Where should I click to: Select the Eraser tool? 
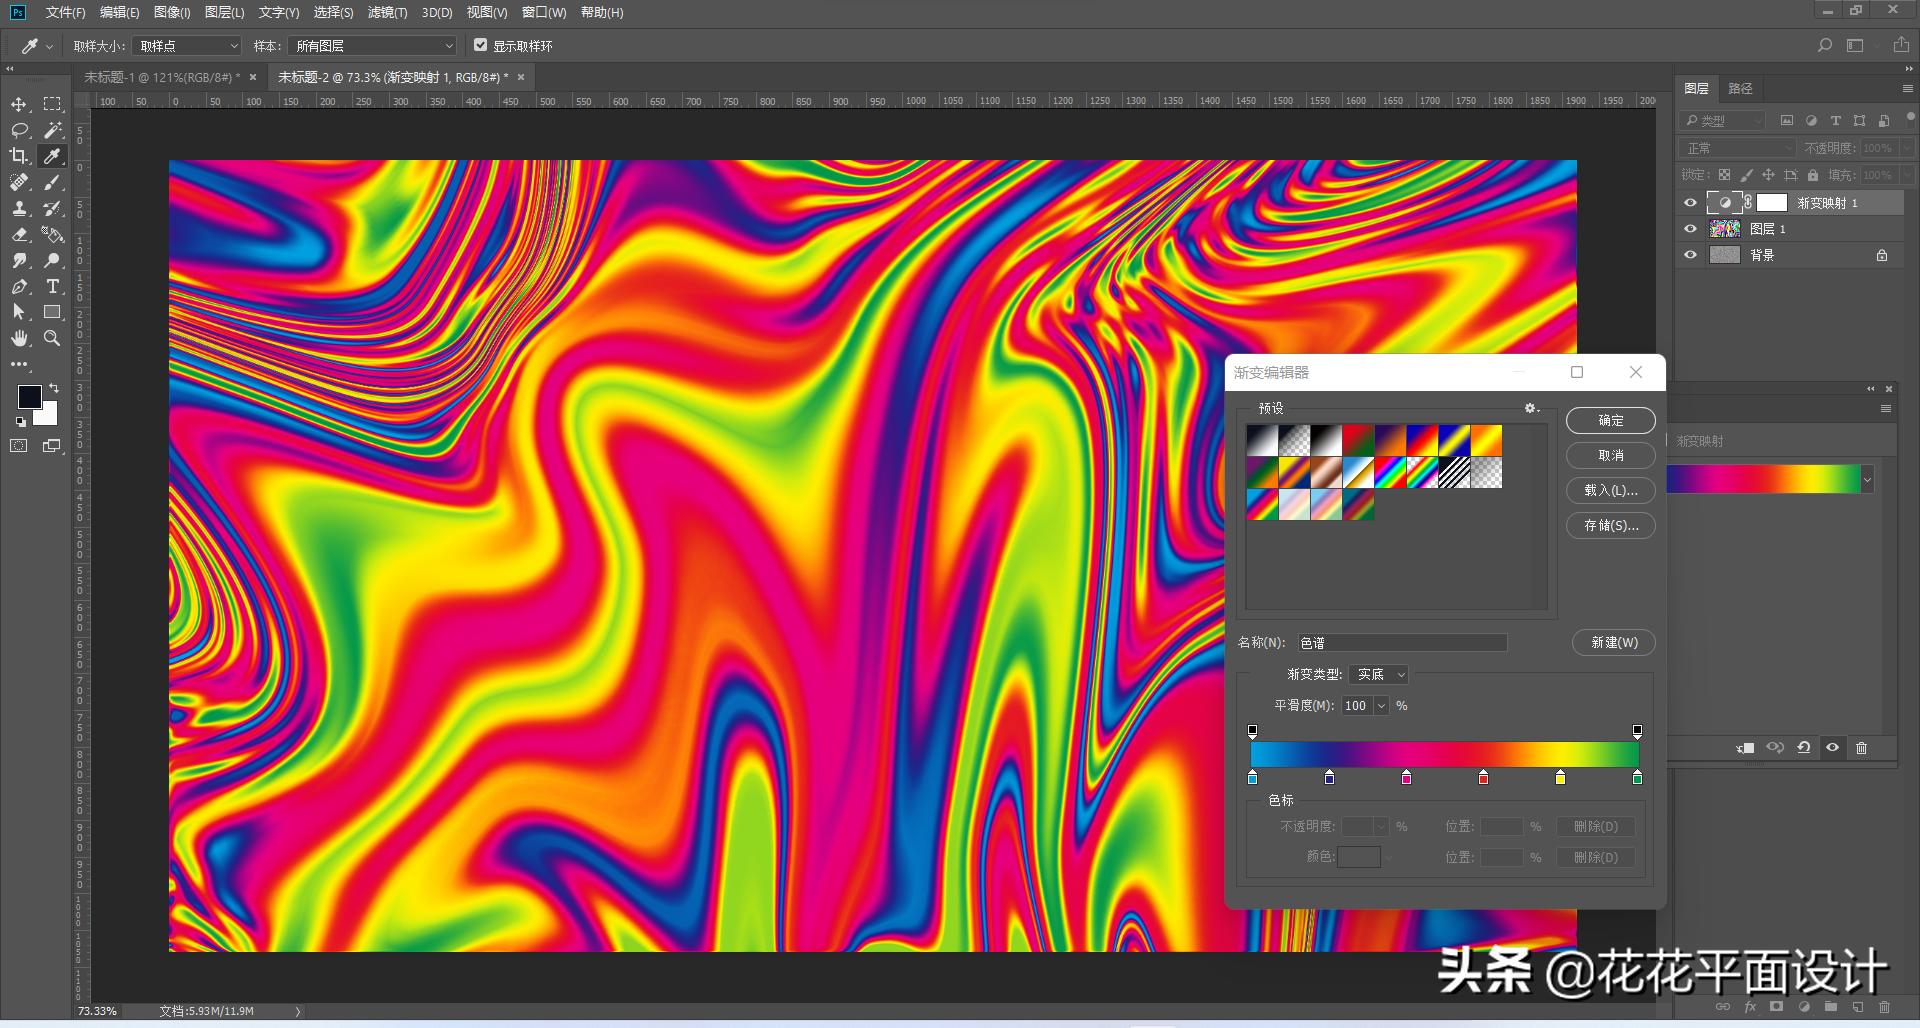(x=19, y=235)
